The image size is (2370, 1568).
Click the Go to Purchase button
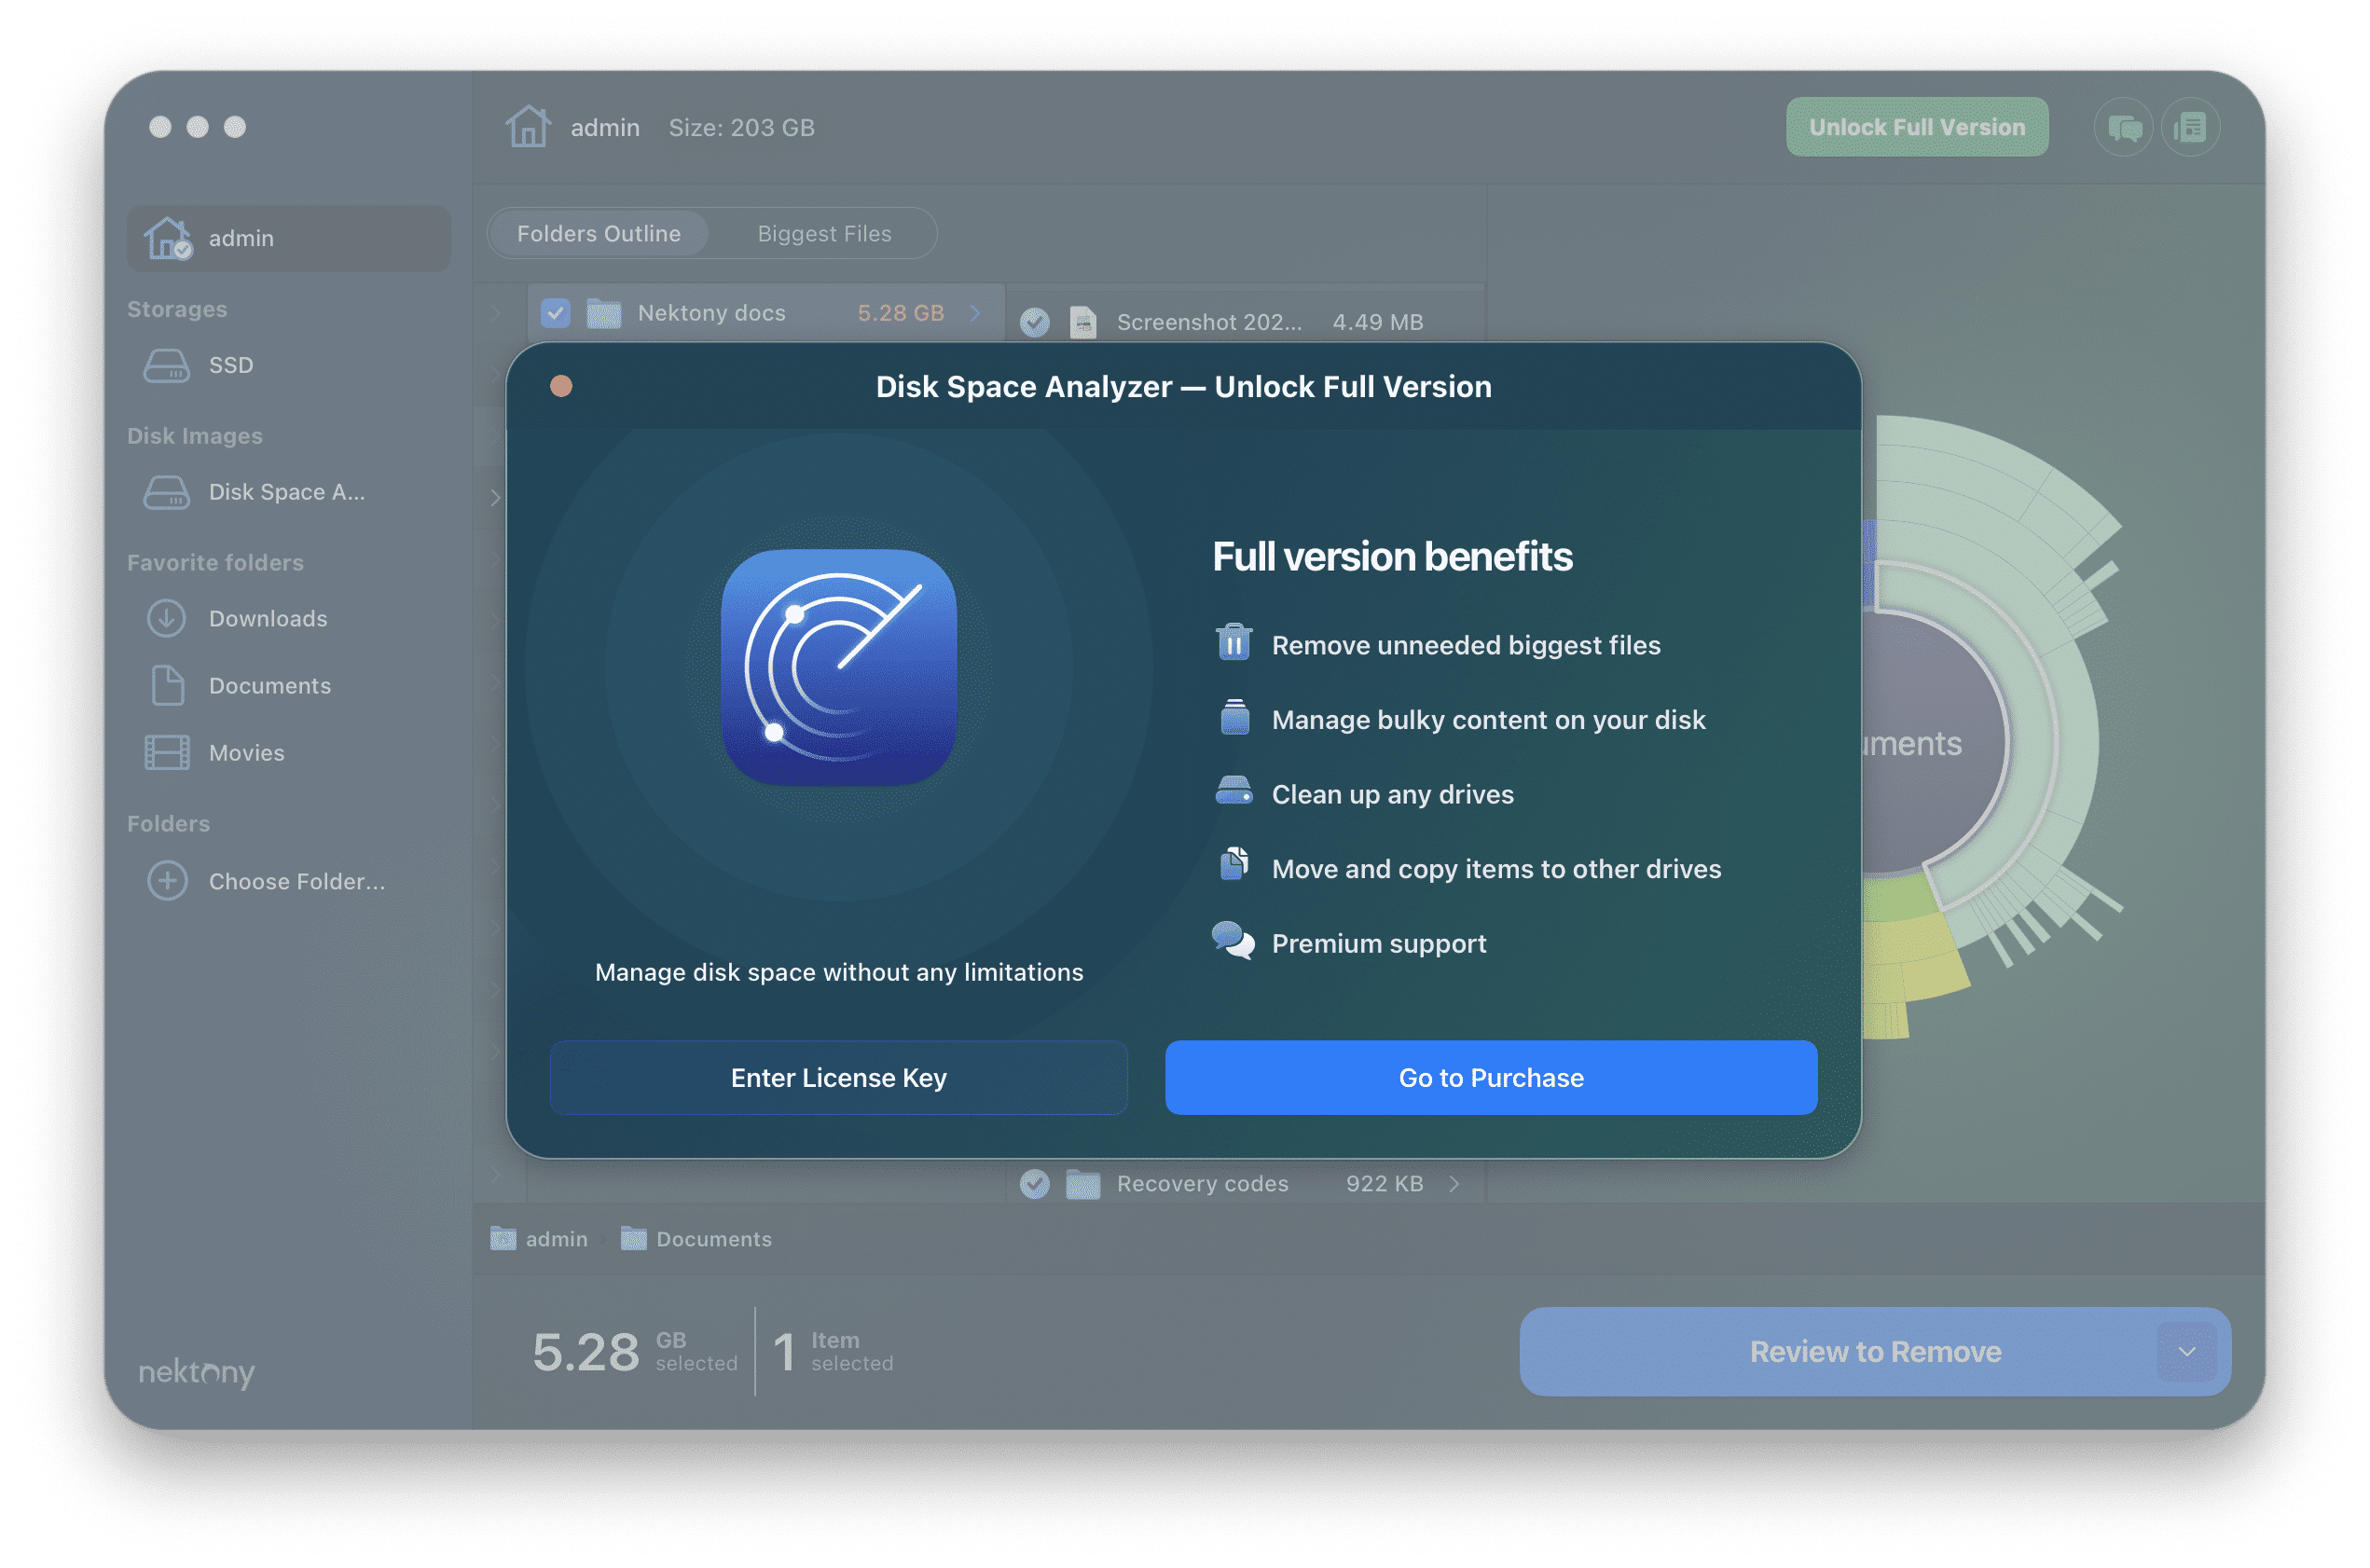click(1490, 1078)
